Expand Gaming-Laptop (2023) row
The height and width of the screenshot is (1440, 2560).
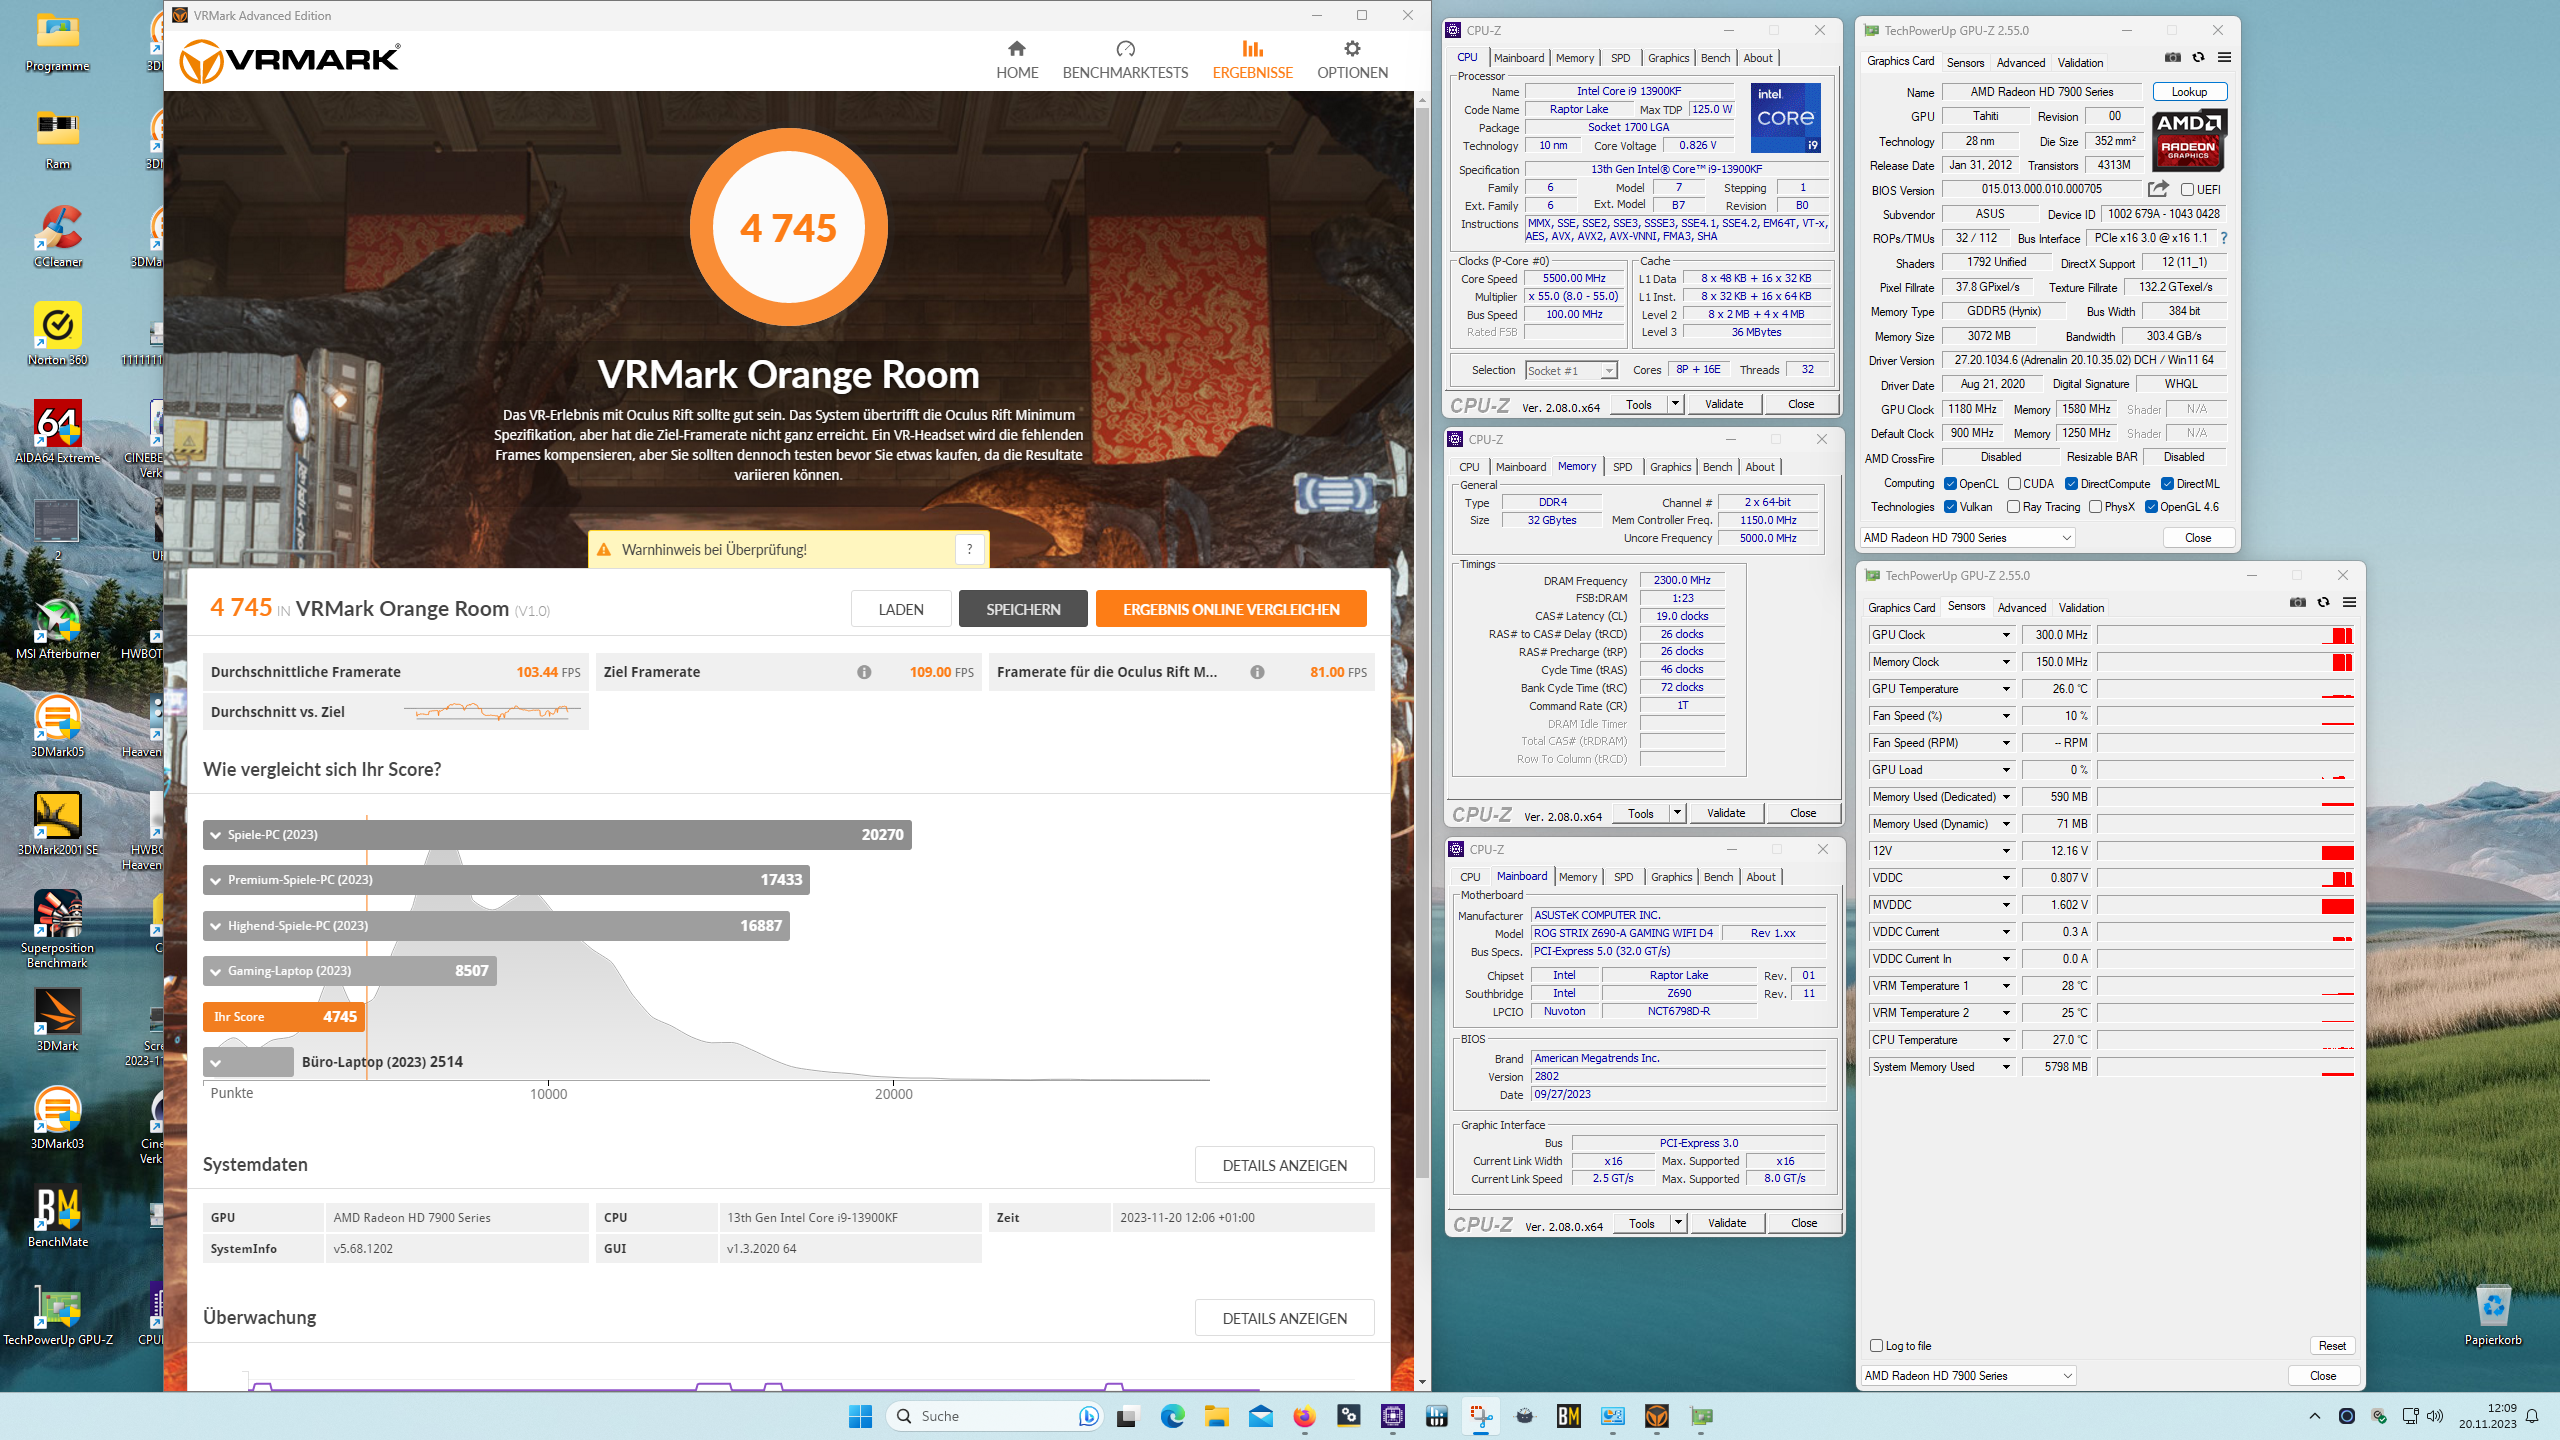point(350,971)
